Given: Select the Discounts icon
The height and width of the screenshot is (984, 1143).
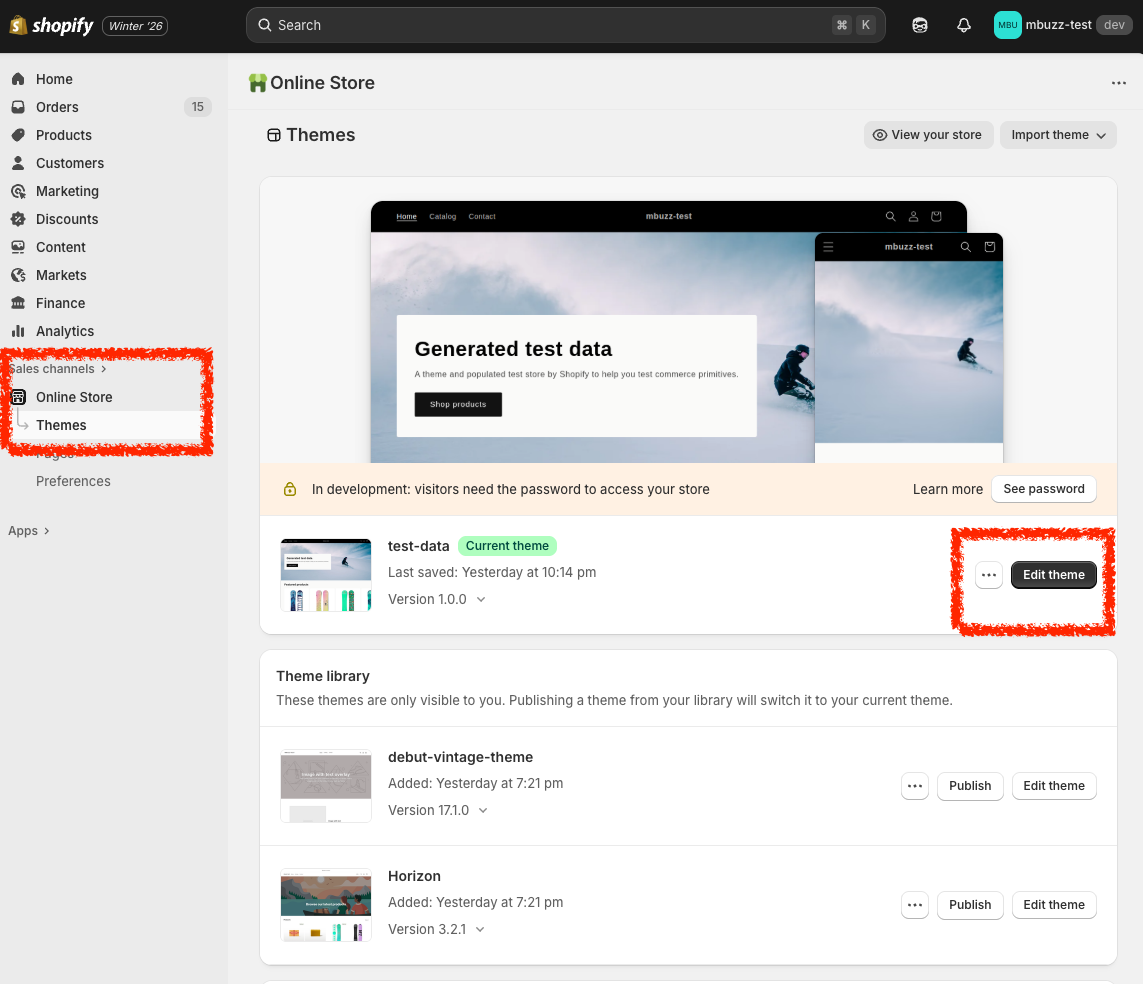Looking at the screenshot, I should click(x=20, y=219).
